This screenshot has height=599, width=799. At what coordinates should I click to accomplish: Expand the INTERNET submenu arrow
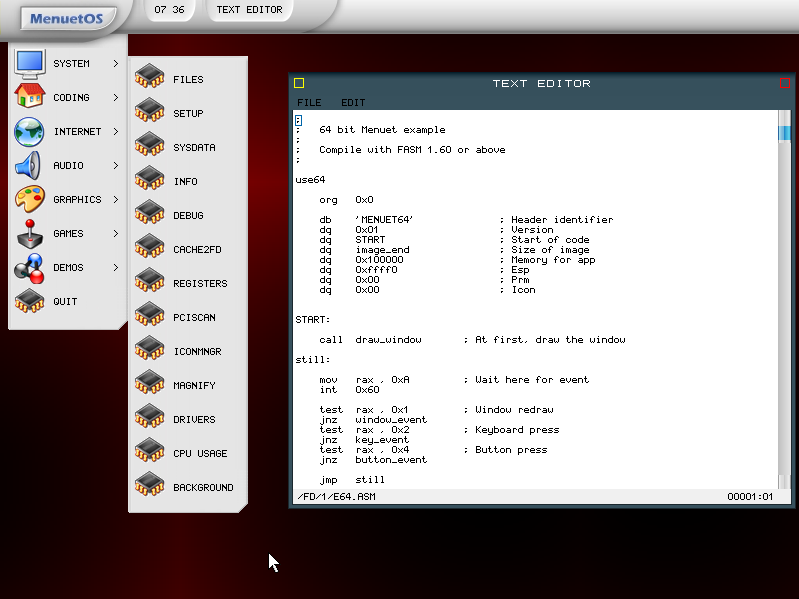[x=116, y=132]
